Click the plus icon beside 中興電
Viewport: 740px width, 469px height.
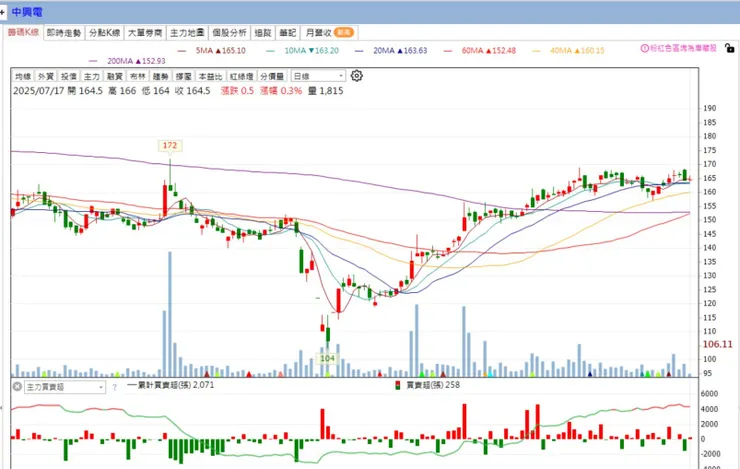point(2,12)
